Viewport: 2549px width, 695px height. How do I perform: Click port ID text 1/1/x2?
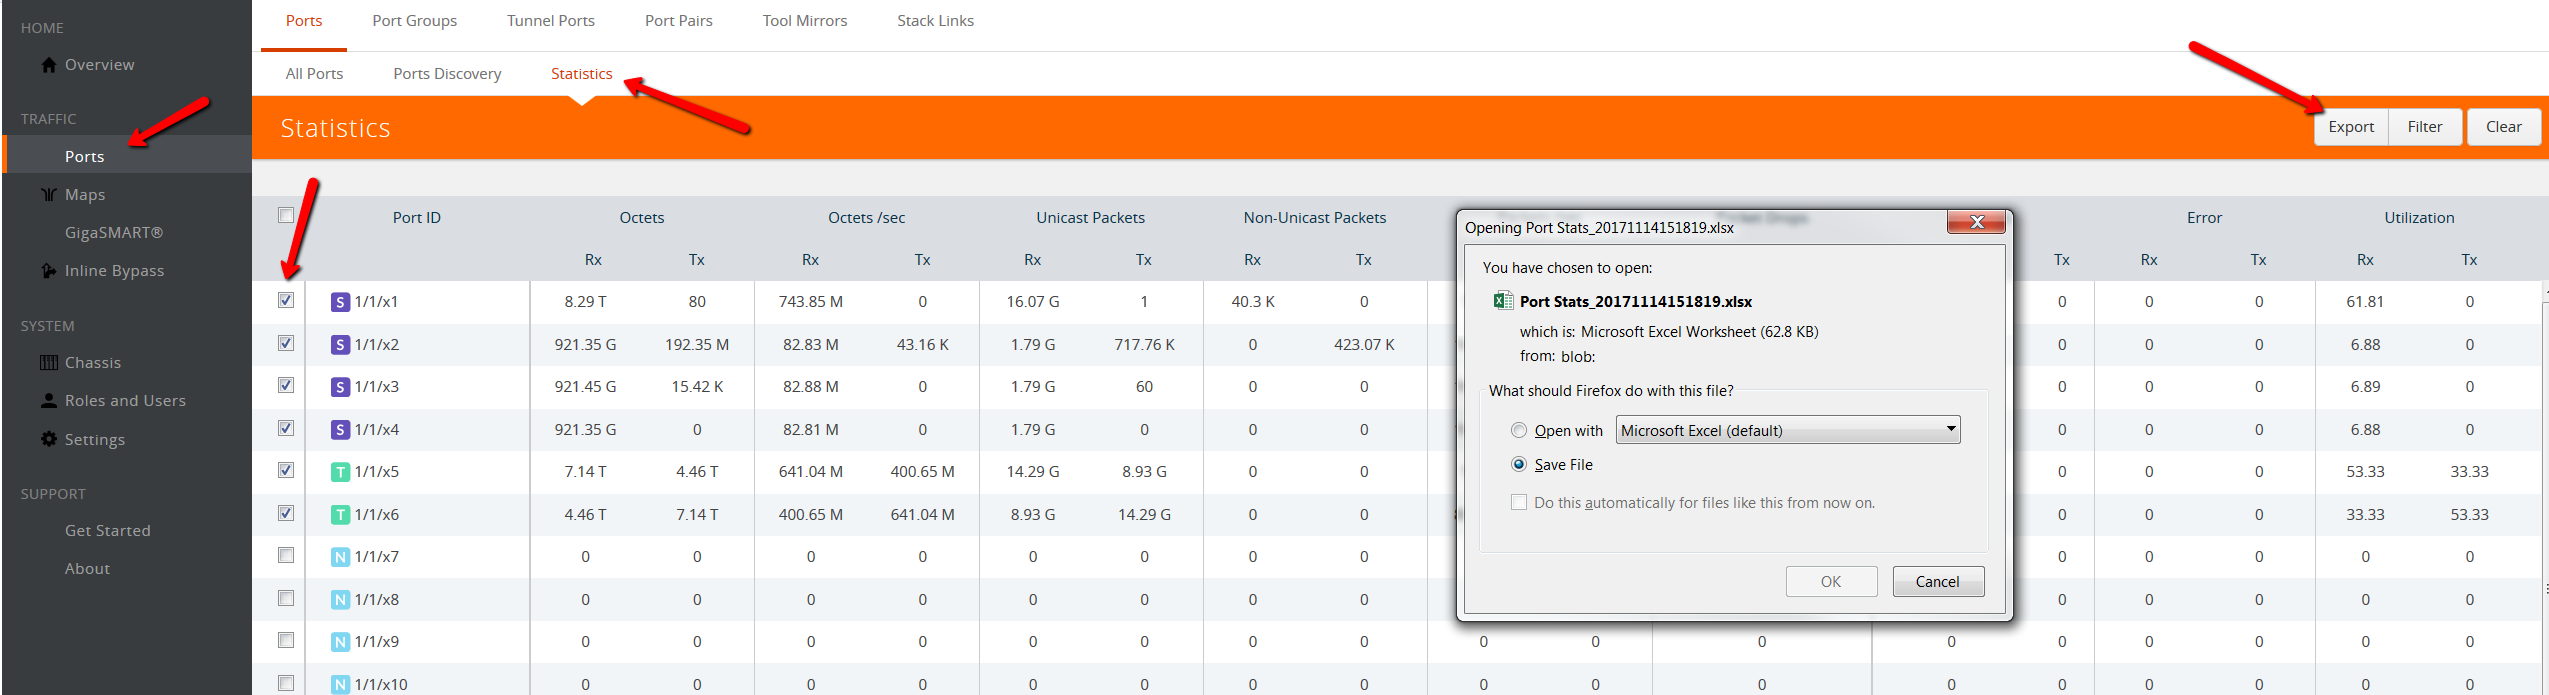[x=376, y=345]
